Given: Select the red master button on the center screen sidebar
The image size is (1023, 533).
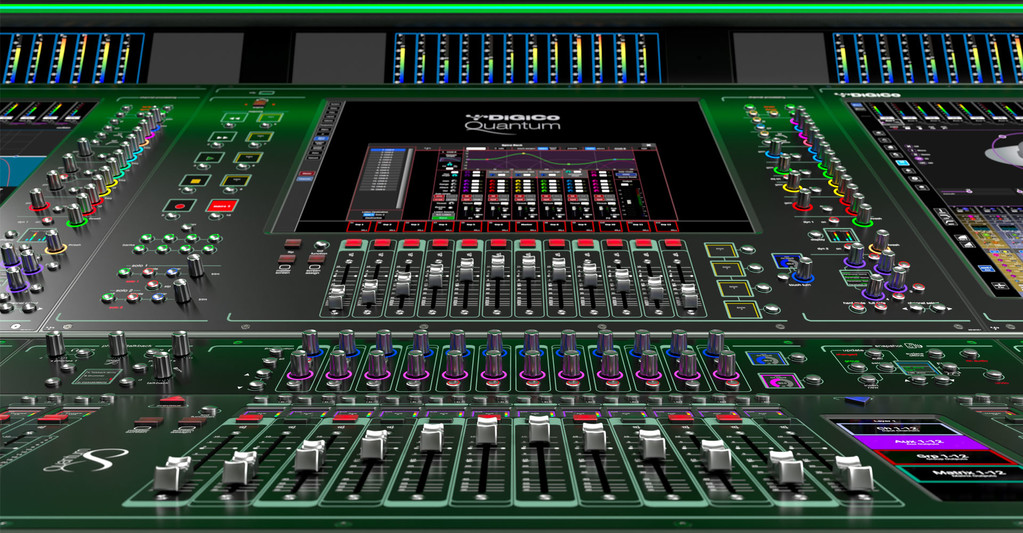Looking at the screenshot, I should [307, 174].
